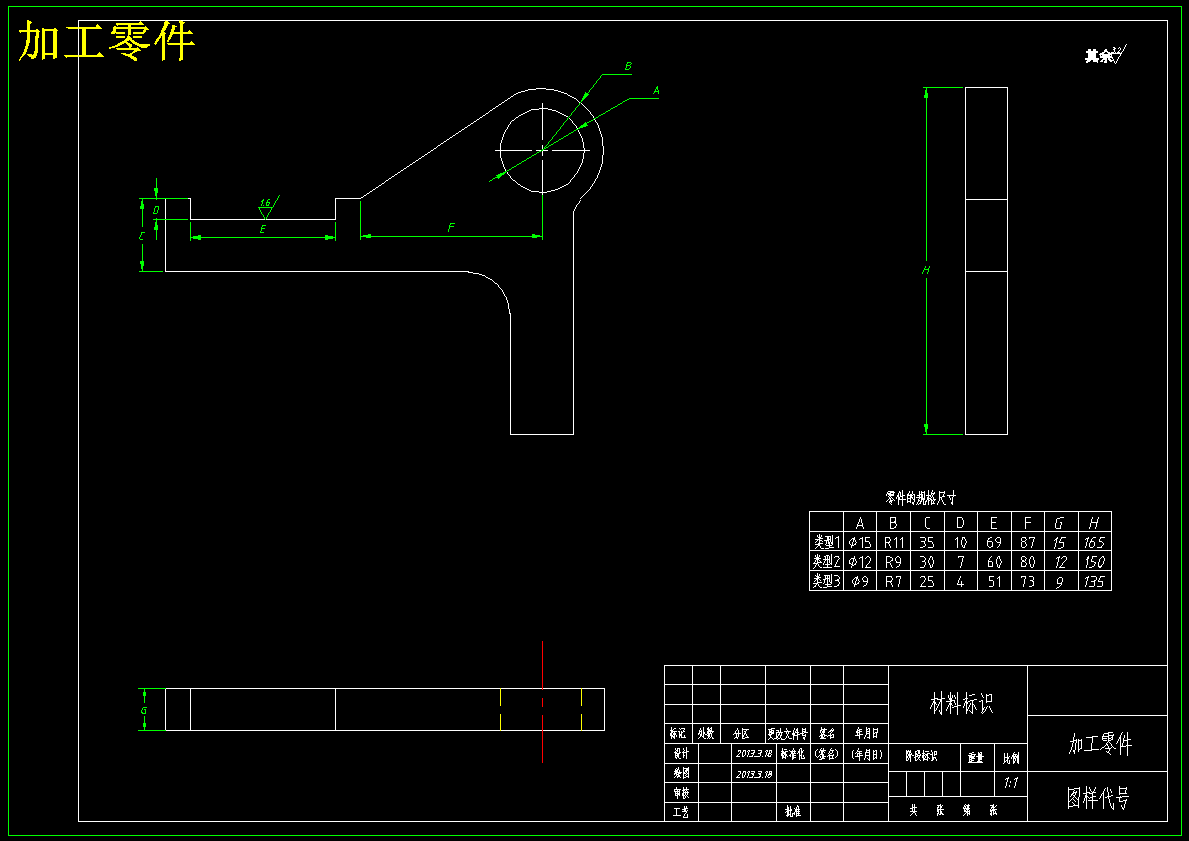Select the 图样代号 title block text

click(x=1098, y=798)
